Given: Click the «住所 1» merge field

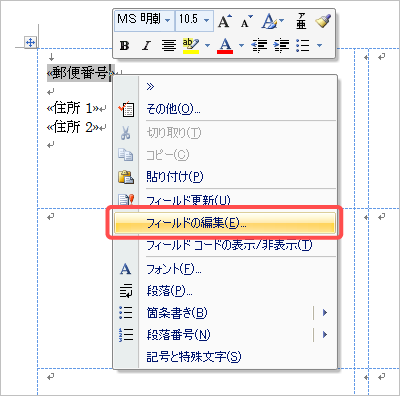Looking at the screenshot, I should 73,108.
